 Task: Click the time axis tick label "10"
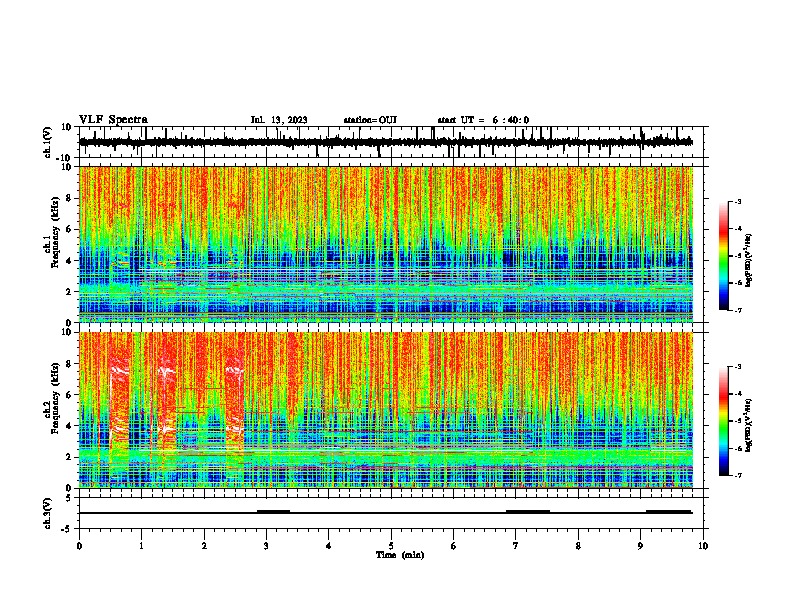pos(703,546)
